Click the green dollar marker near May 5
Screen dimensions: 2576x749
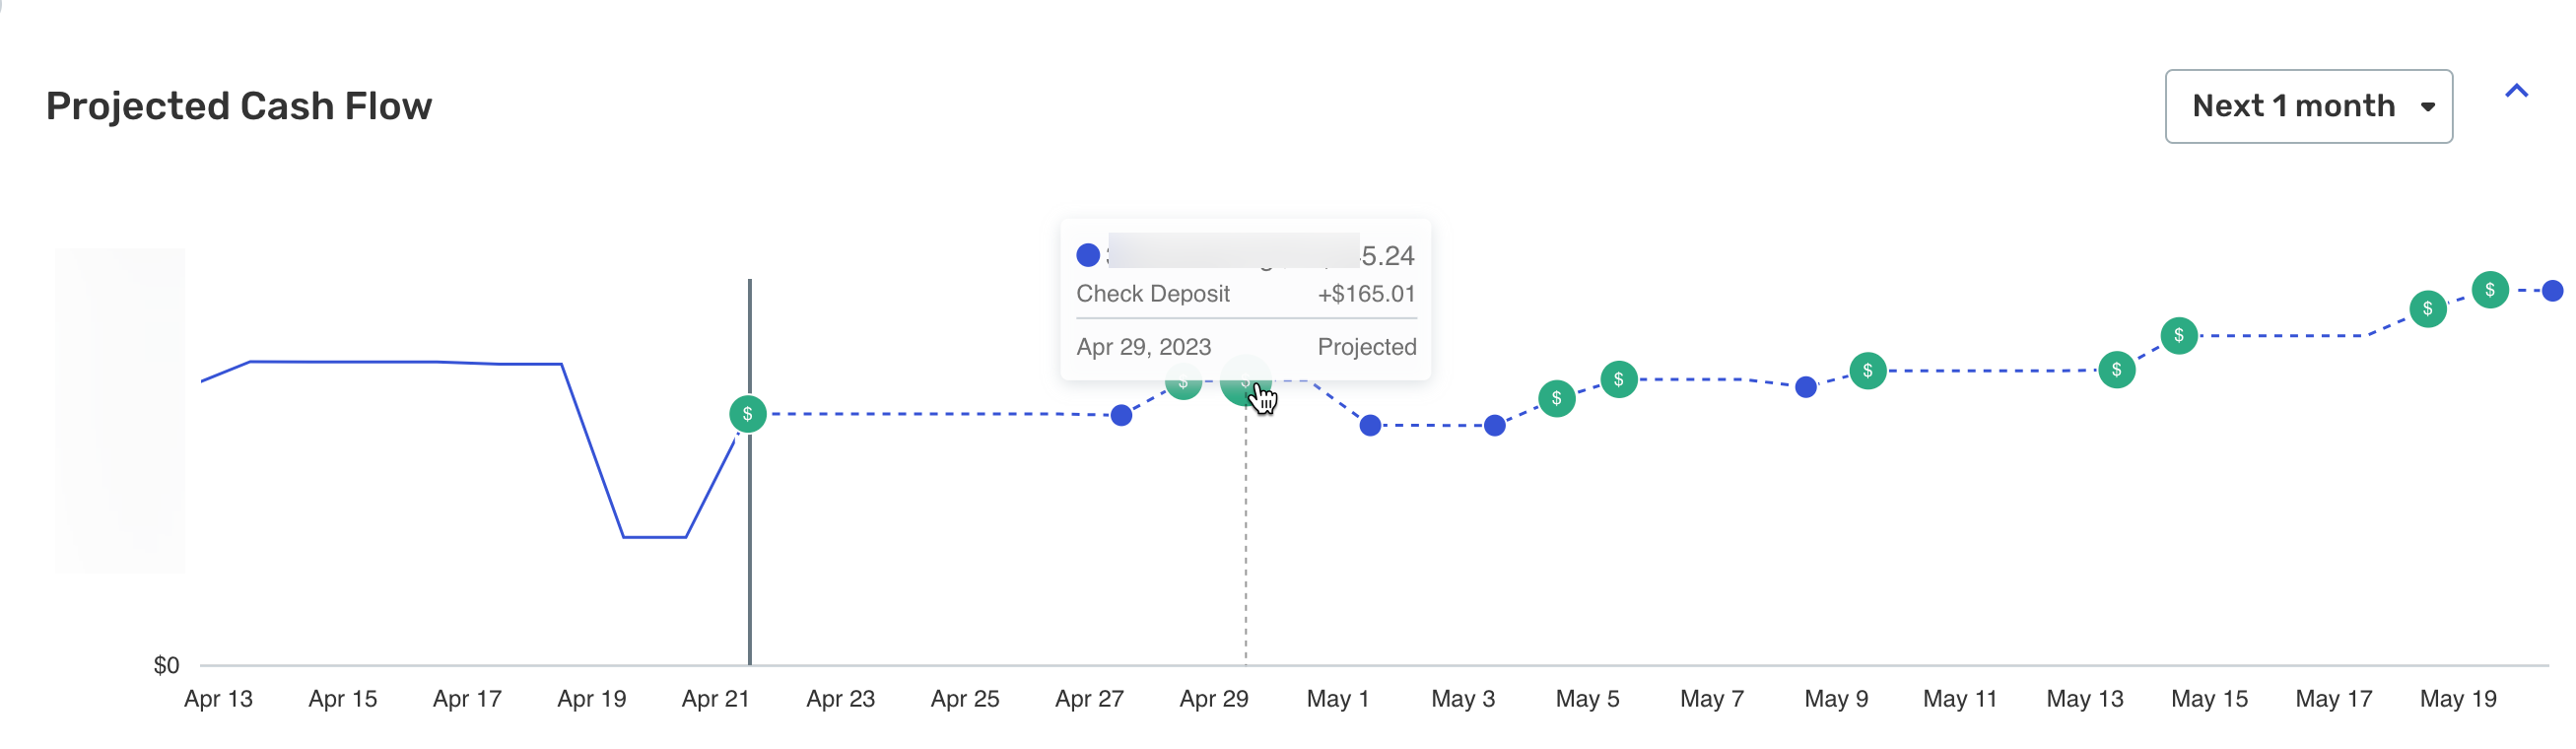1618,379
